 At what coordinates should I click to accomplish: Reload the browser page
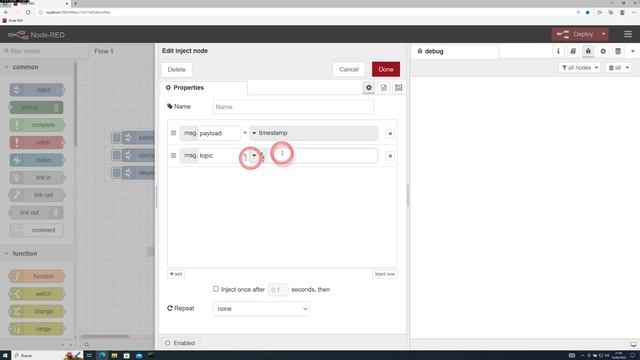point(28,12)
